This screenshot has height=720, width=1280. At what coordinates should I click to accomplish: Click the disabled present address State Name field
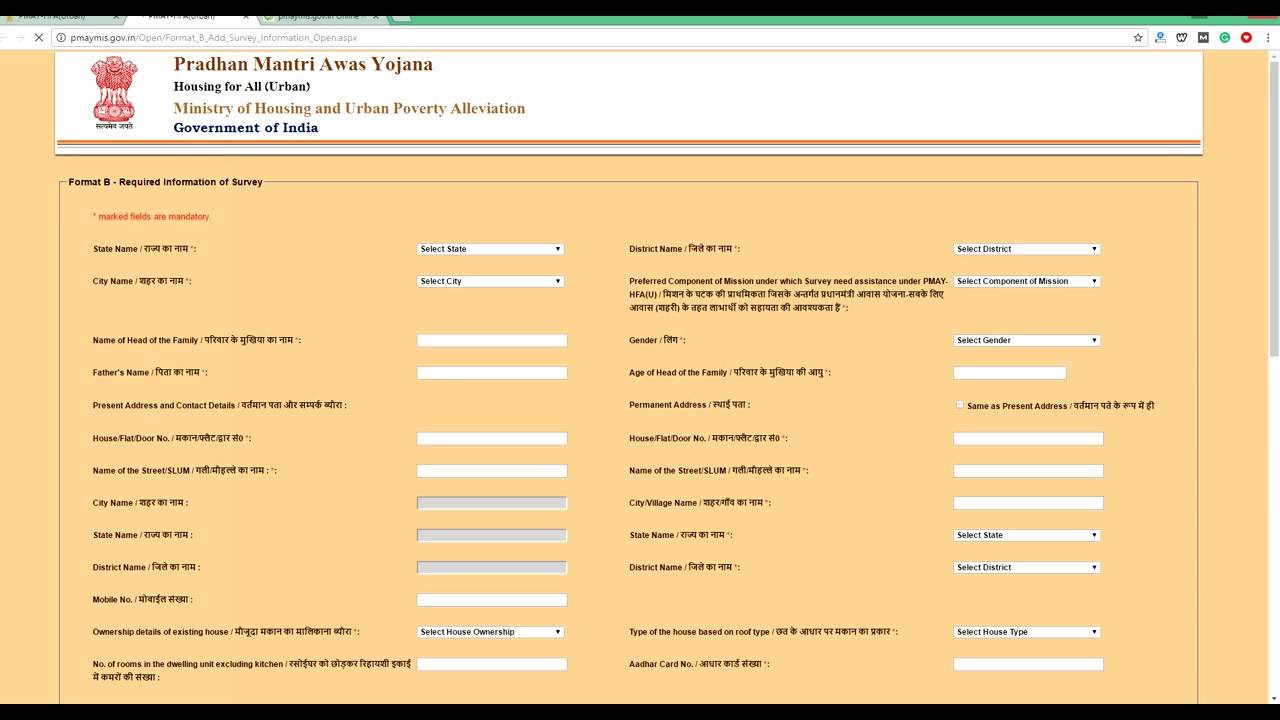point(492,535)
